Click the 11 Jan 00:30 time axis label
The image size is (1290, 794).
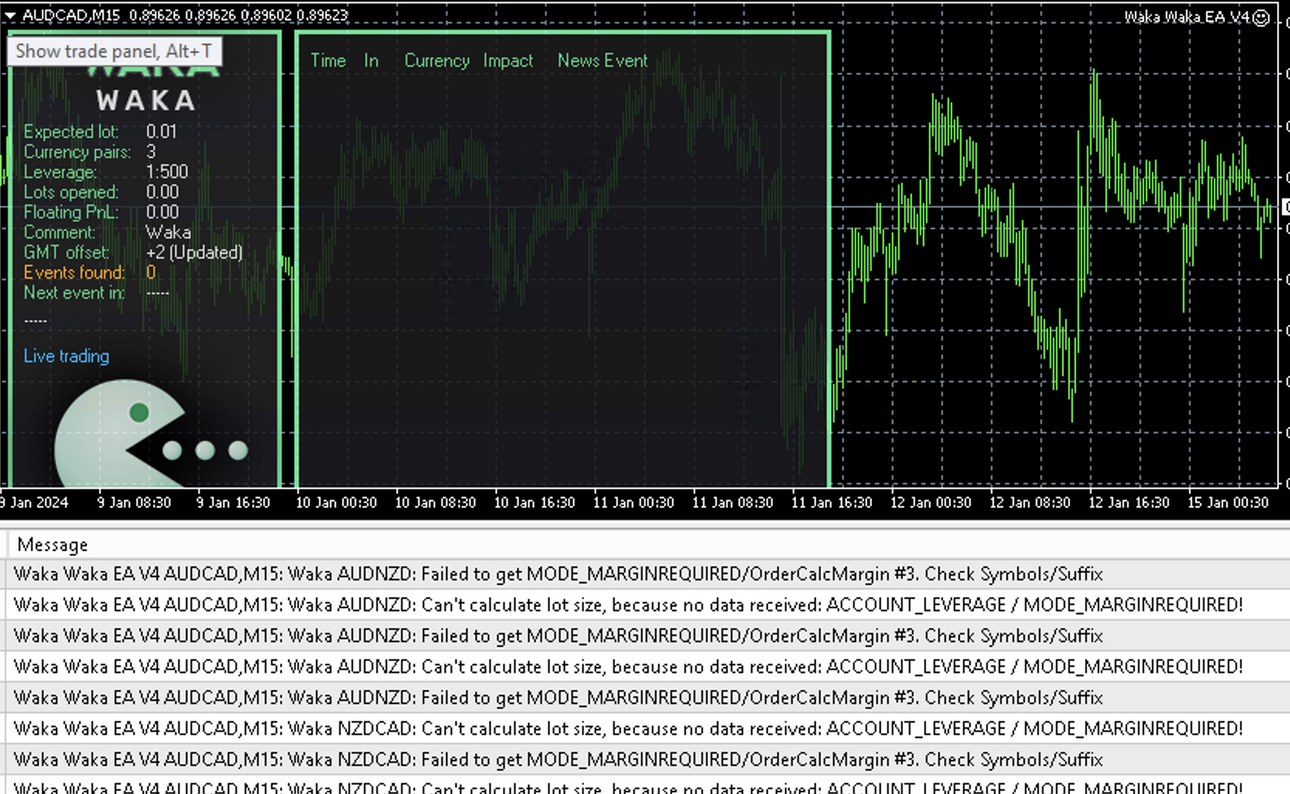click(x=634, y=502)
